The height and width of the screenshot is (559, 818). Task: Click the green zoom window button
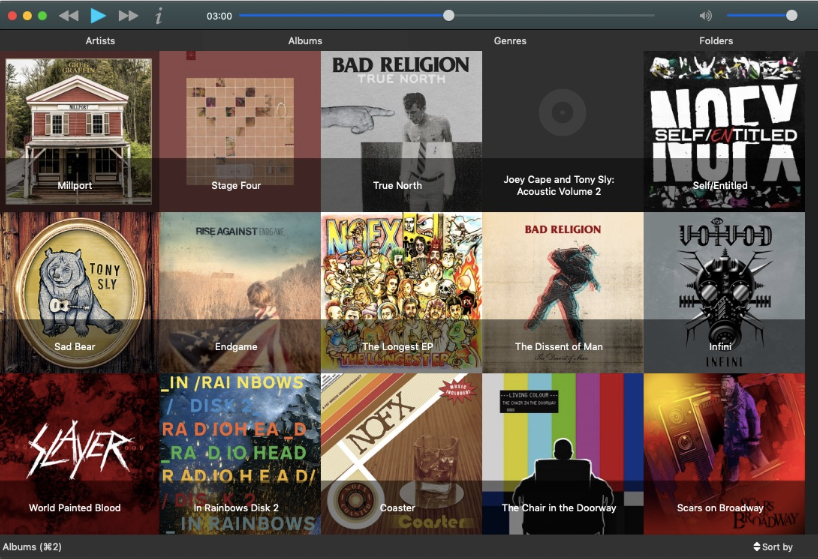(42, 16)
